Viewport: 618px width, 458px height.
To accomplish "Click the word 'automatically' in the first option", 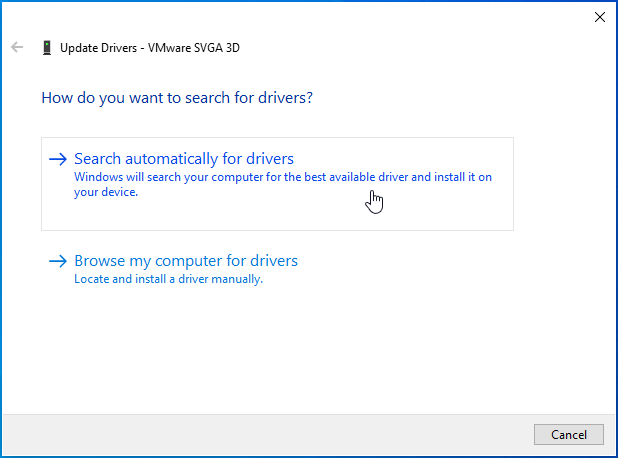I will pyautogui.click(x=170, y=159).
